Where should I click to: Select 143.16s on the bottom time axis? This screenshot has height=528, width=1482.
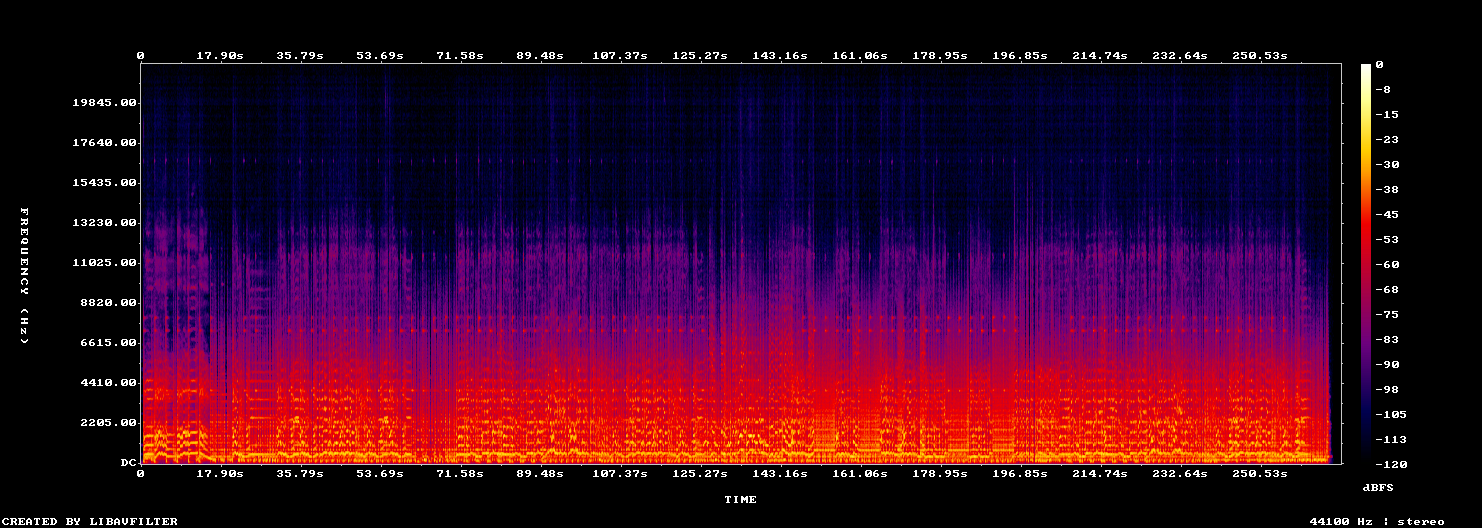[x=780, y=473]
